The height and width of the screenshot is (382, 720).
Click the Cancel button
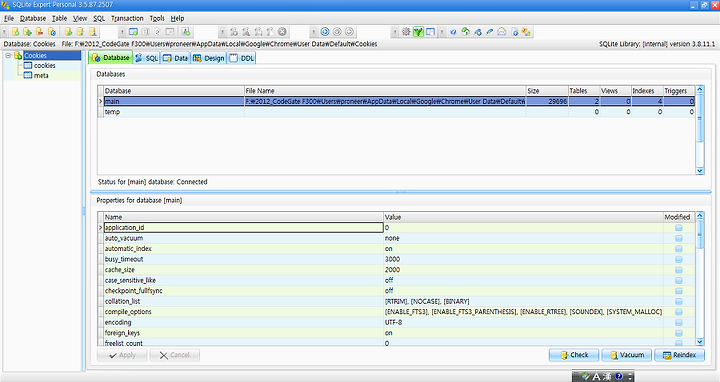(174, 355)
